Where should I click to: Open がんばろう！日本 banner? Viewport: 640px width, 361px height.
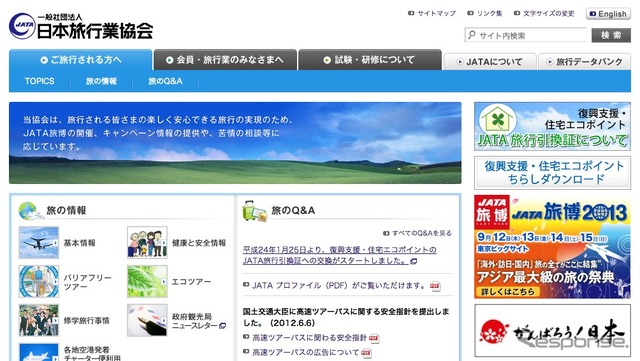click(552, 330)
